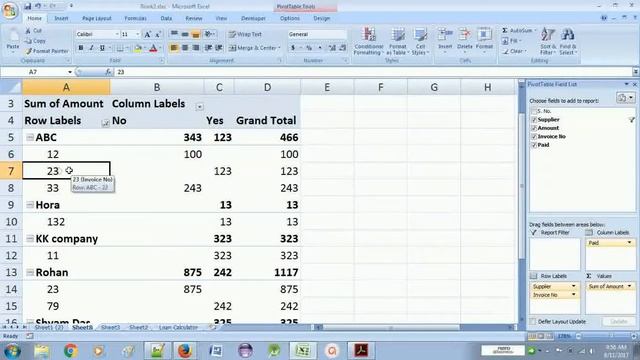Toggle bold formatting
This screenshot has height=360, width=640.
click(81, 48)
